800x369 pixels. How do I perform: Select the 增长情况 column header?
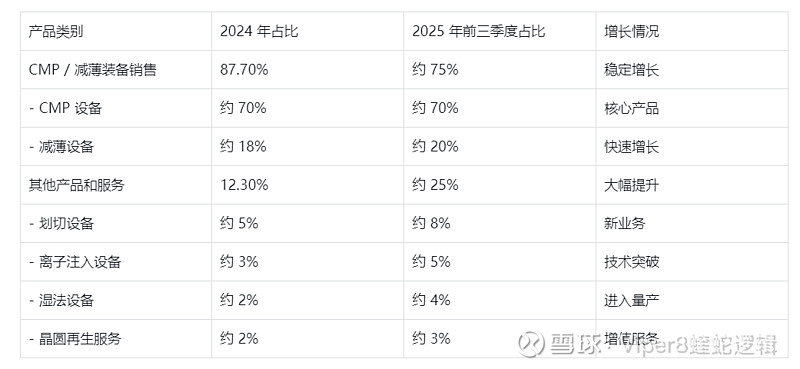[692, 31]
